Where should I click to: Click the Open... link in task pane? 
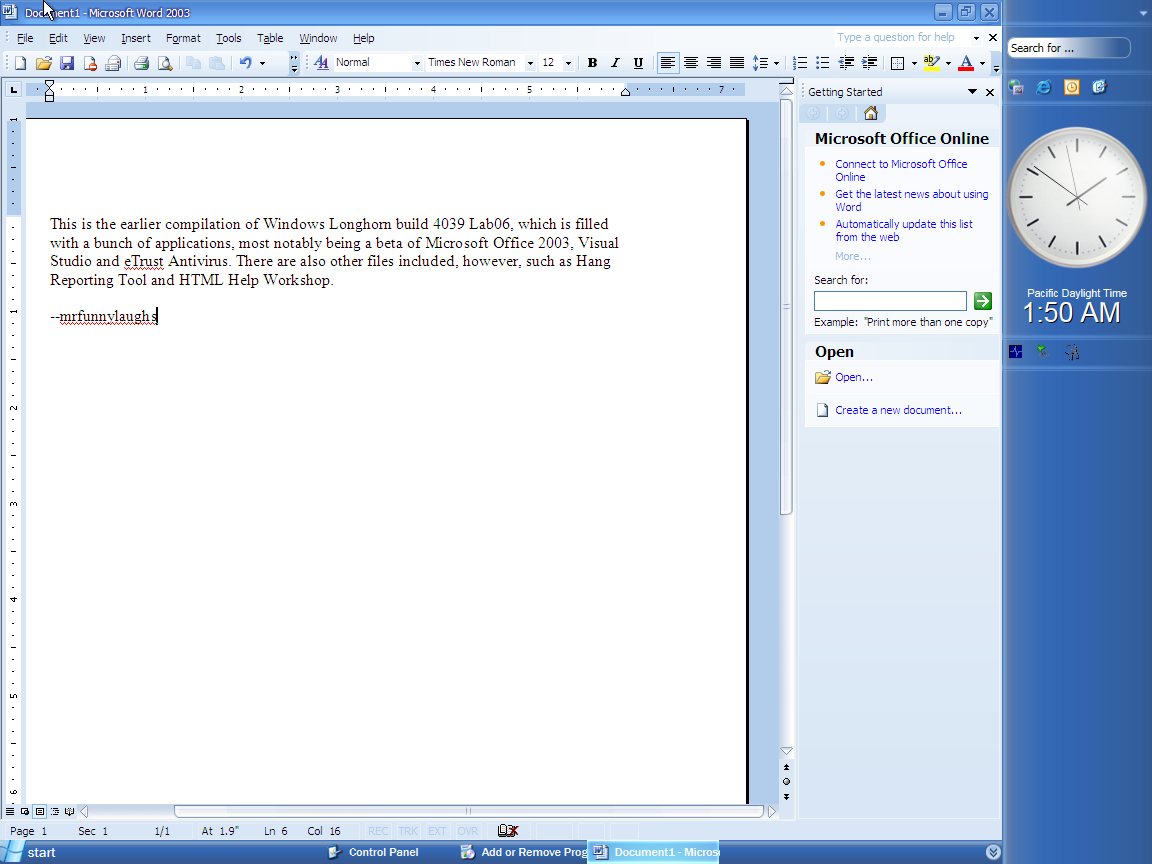coord(854,377)
